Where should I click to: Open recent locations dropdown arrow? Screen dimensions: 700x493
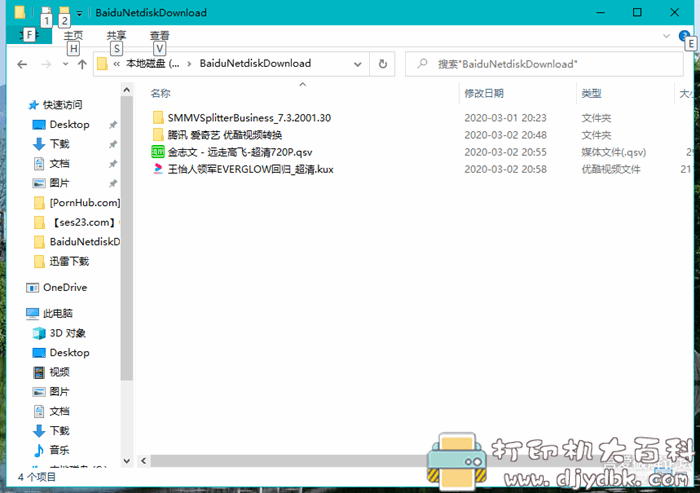65,64
